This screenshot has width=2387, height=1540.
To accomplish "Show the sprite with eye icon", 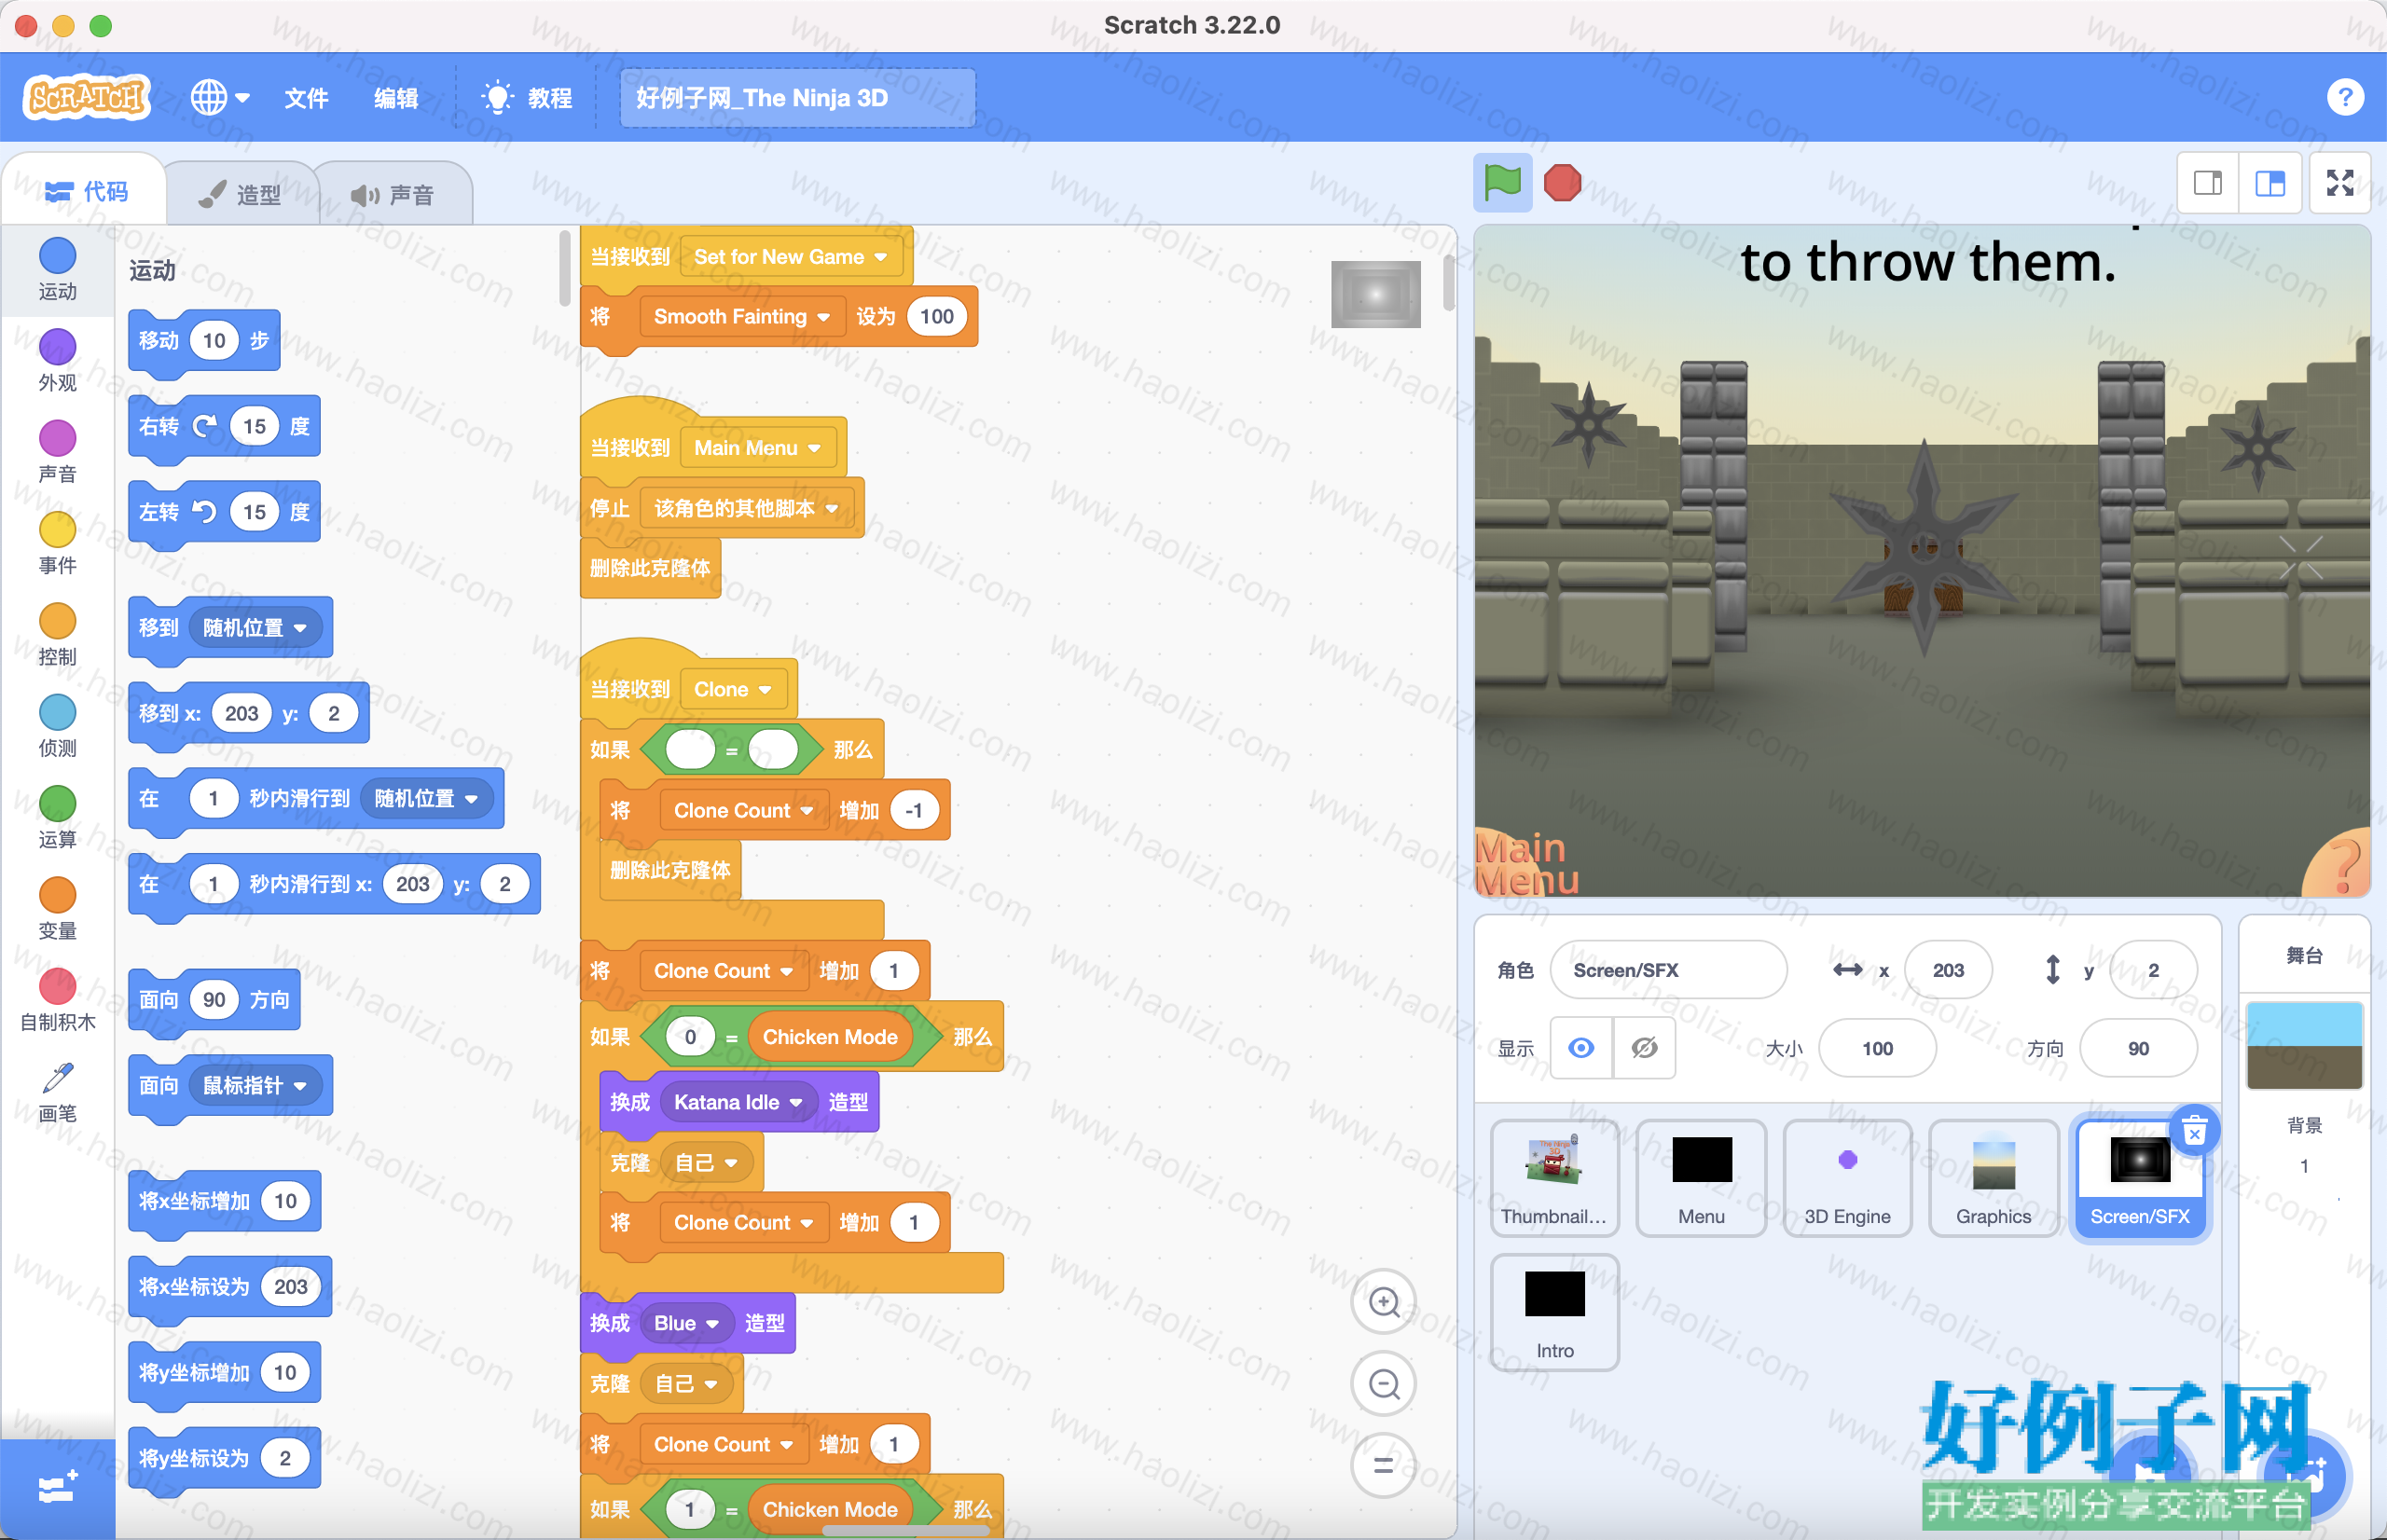I will [x=1581, y=1047].
